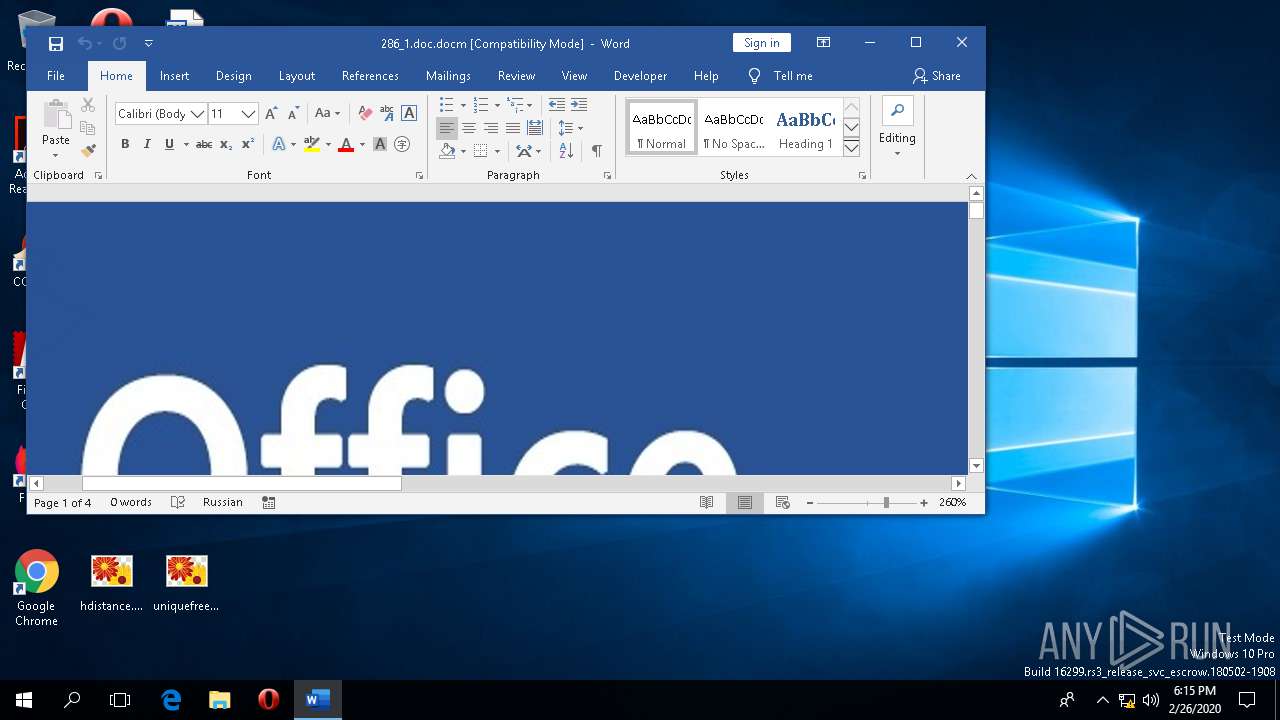Screen dimensions: 1280x720
Task: Open the Borders dropdown
Action: (x=496, y=151)
